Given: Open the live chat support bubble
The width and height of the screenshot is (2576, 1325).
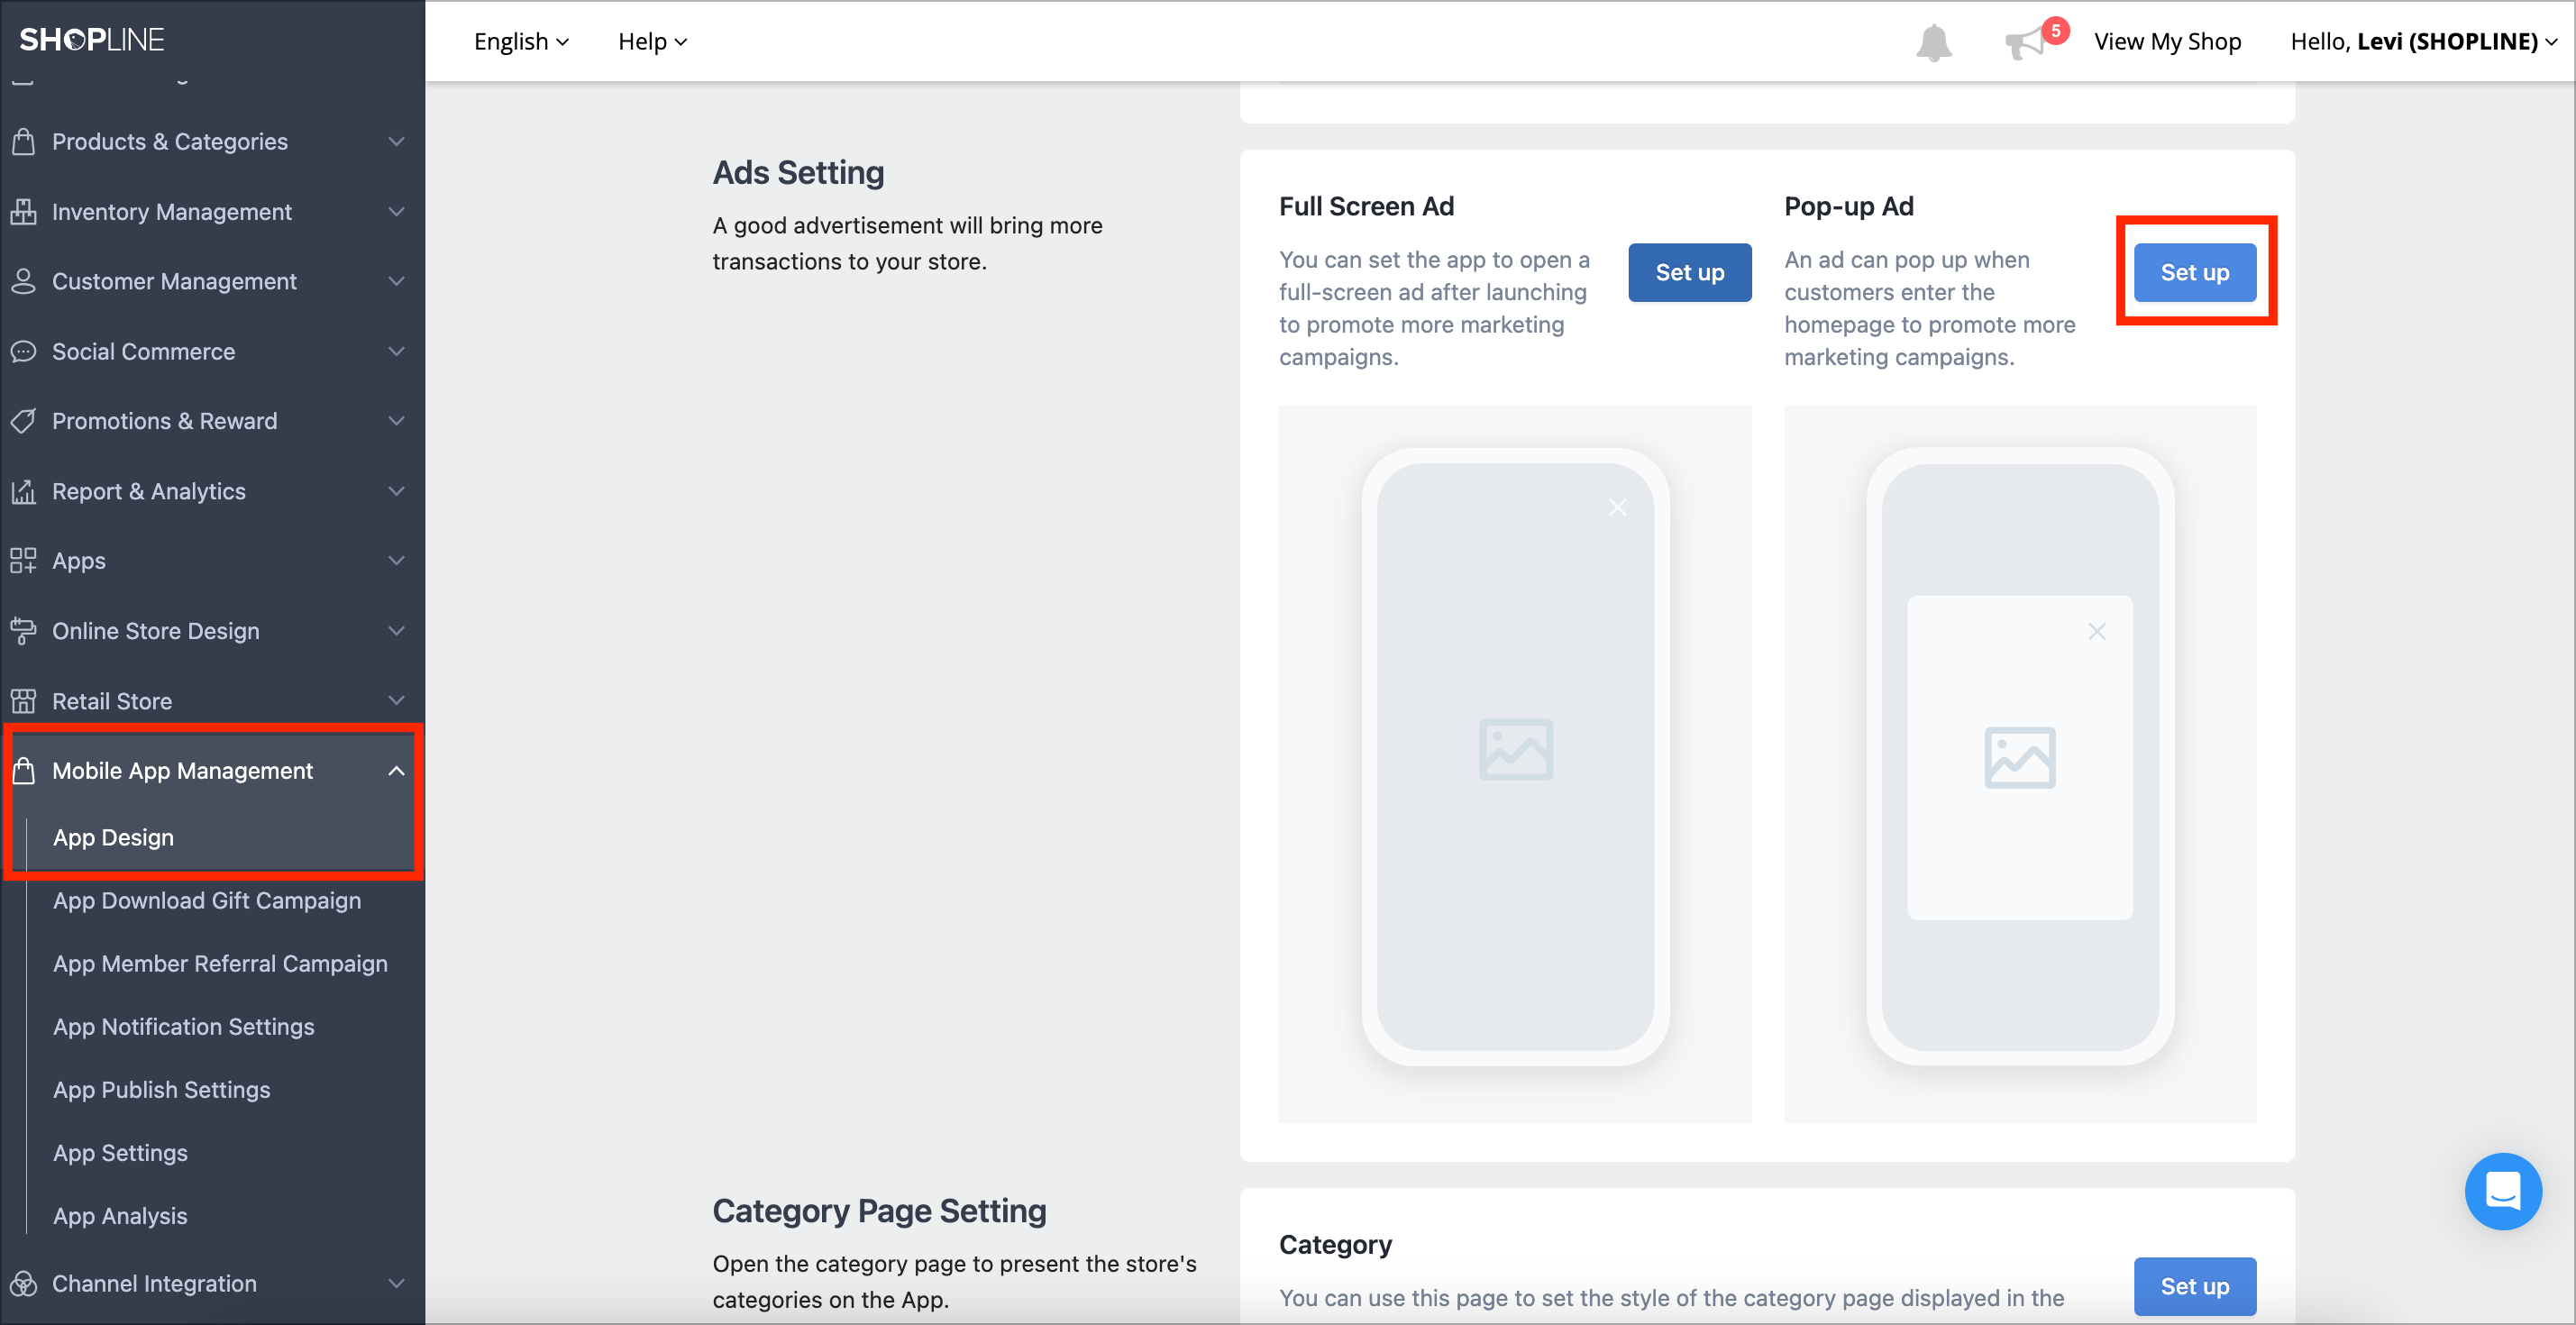Looking at the screenshot, I should [2504, 1191].
